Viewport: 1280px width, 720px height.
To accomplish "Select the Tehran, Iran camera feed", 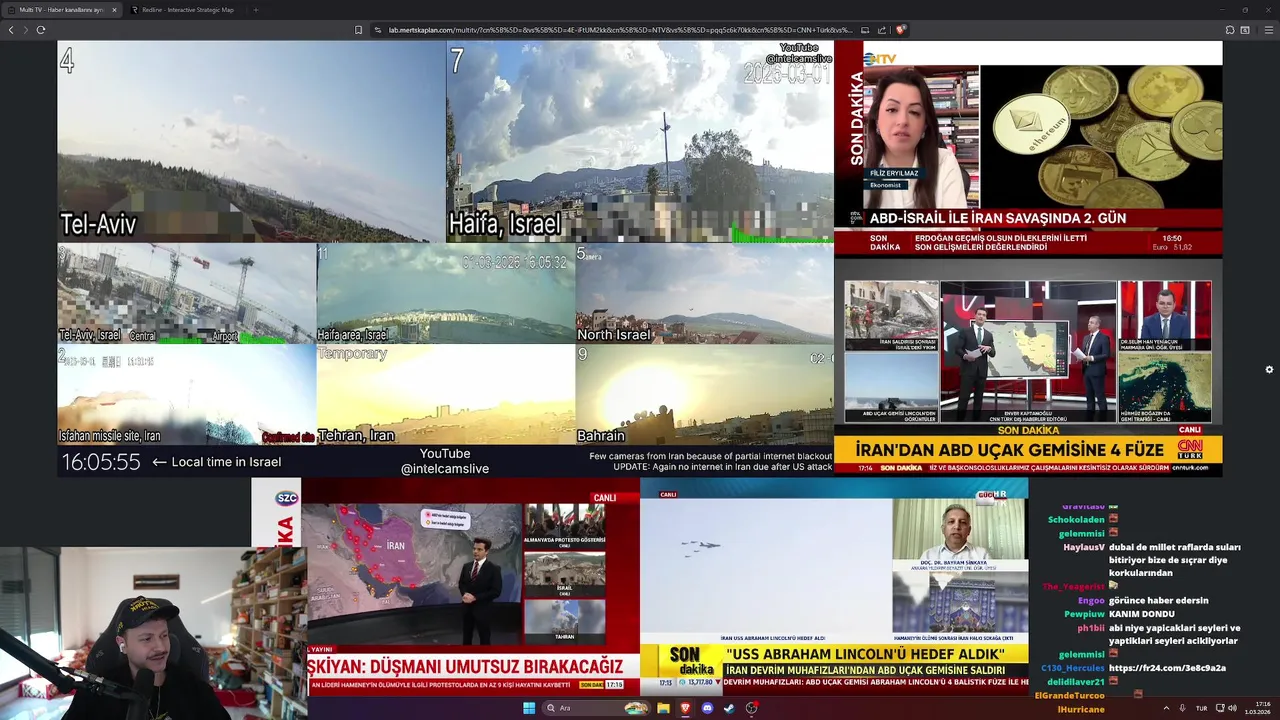I will tap(446, 395).
